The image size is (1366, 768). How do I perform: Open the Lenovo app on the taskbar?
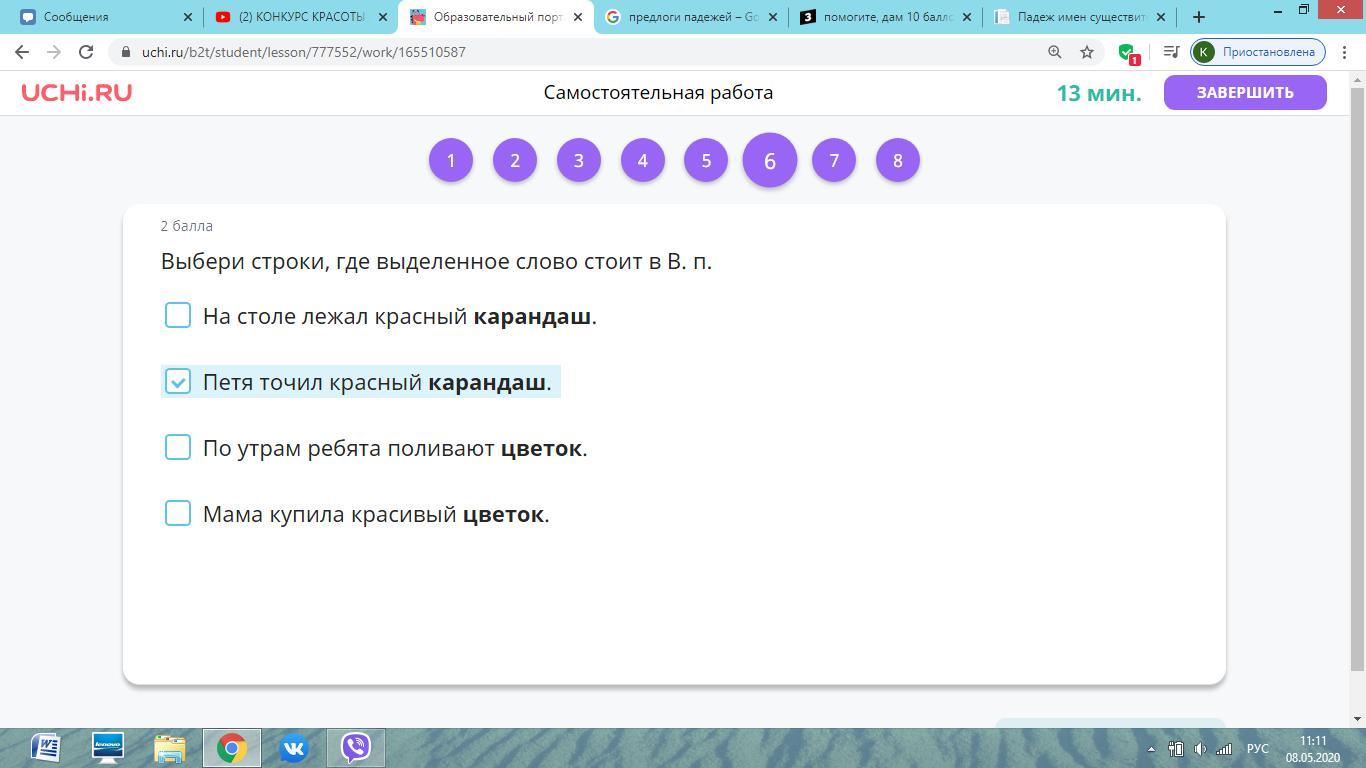click(x=107, y=748)
